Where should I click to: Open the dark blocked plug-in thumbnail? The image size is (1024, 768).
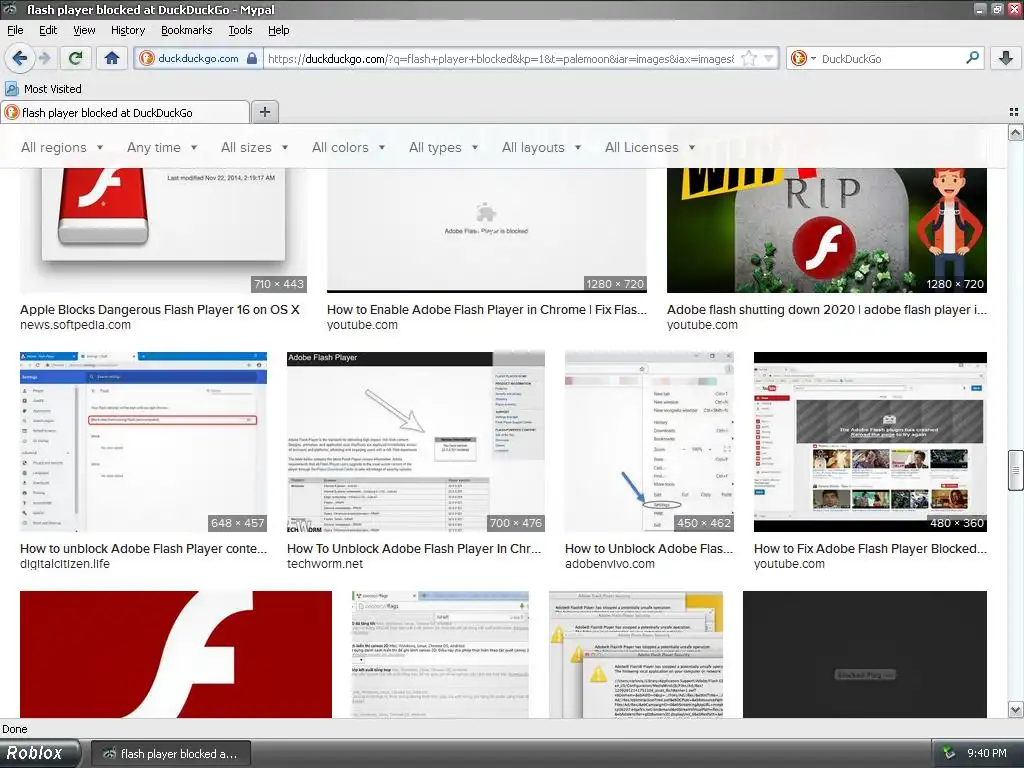click(865, 654)
